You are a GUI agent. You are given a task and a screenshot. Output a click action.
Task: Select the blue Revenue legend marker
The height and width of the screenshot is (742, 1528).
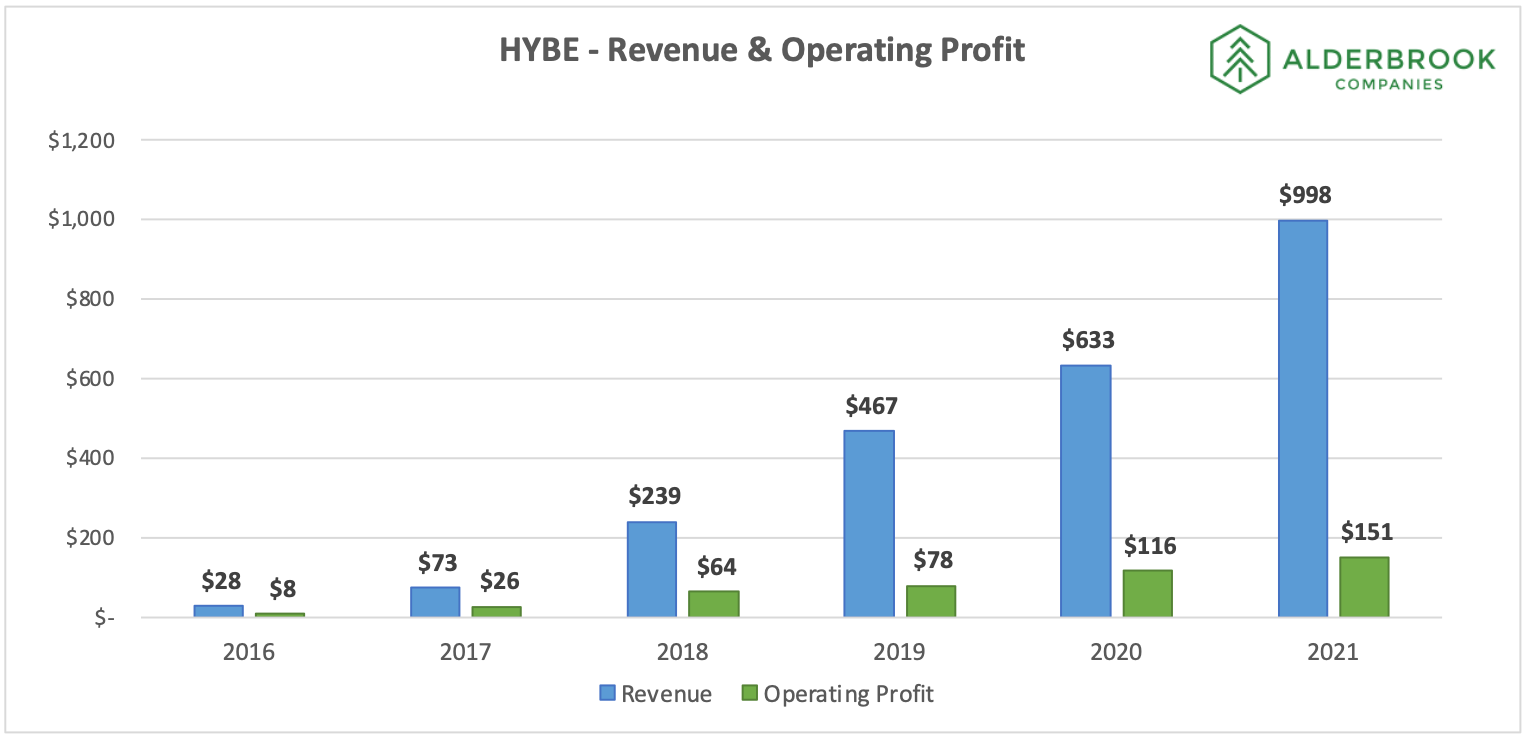(x=606, y=693)
